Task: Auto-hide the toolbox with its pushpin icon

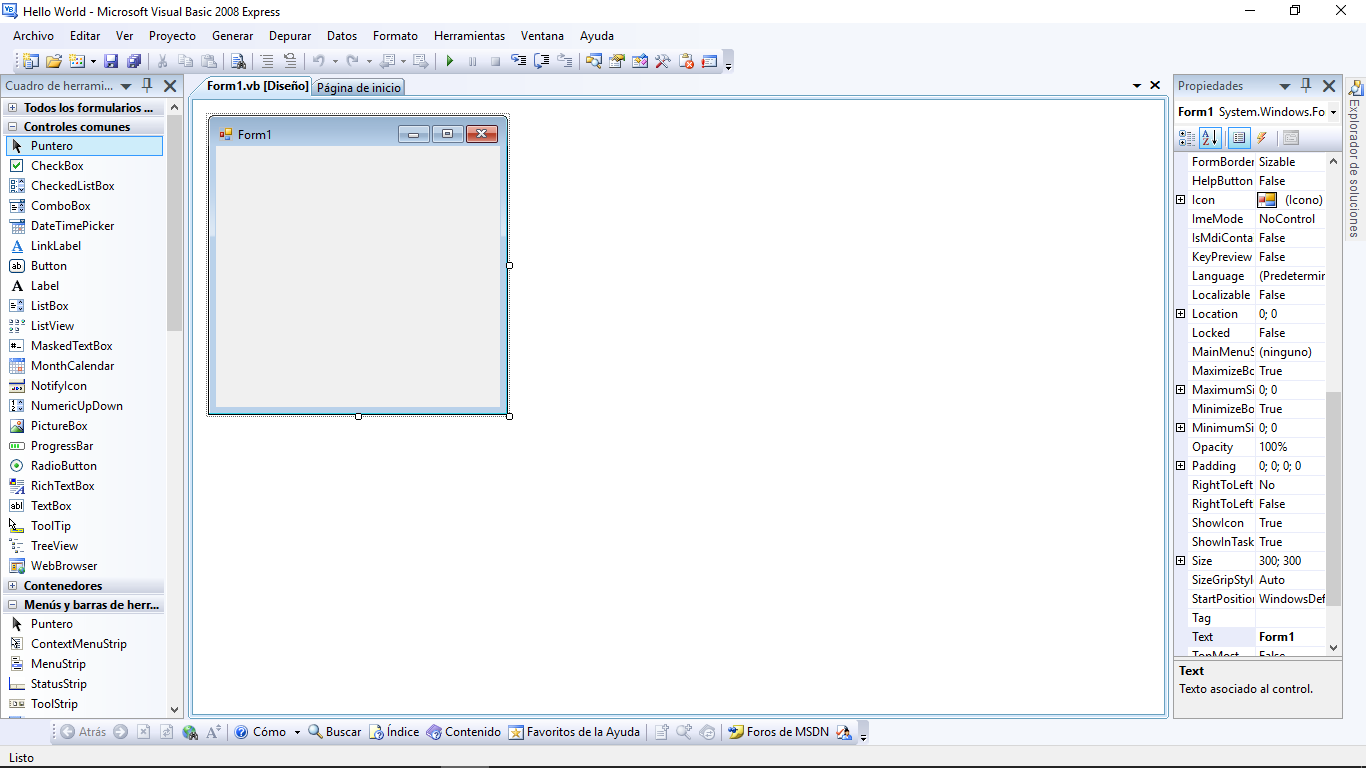Action: [x=147, y=86]
